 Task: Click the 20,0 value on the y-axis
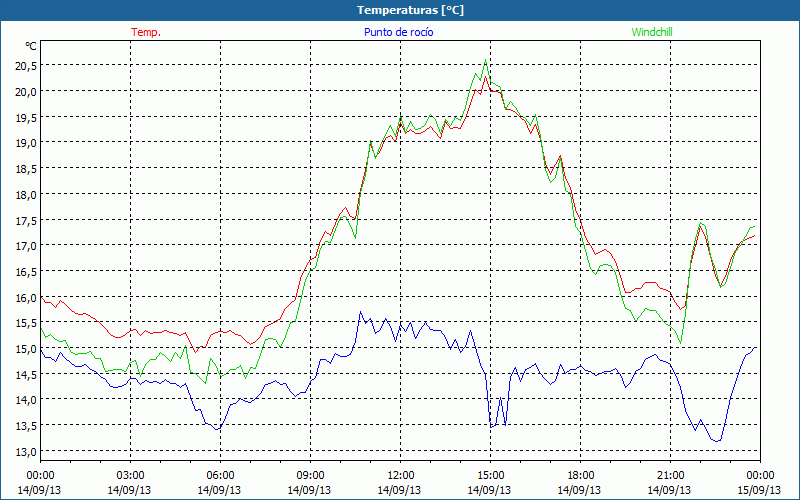26,92
